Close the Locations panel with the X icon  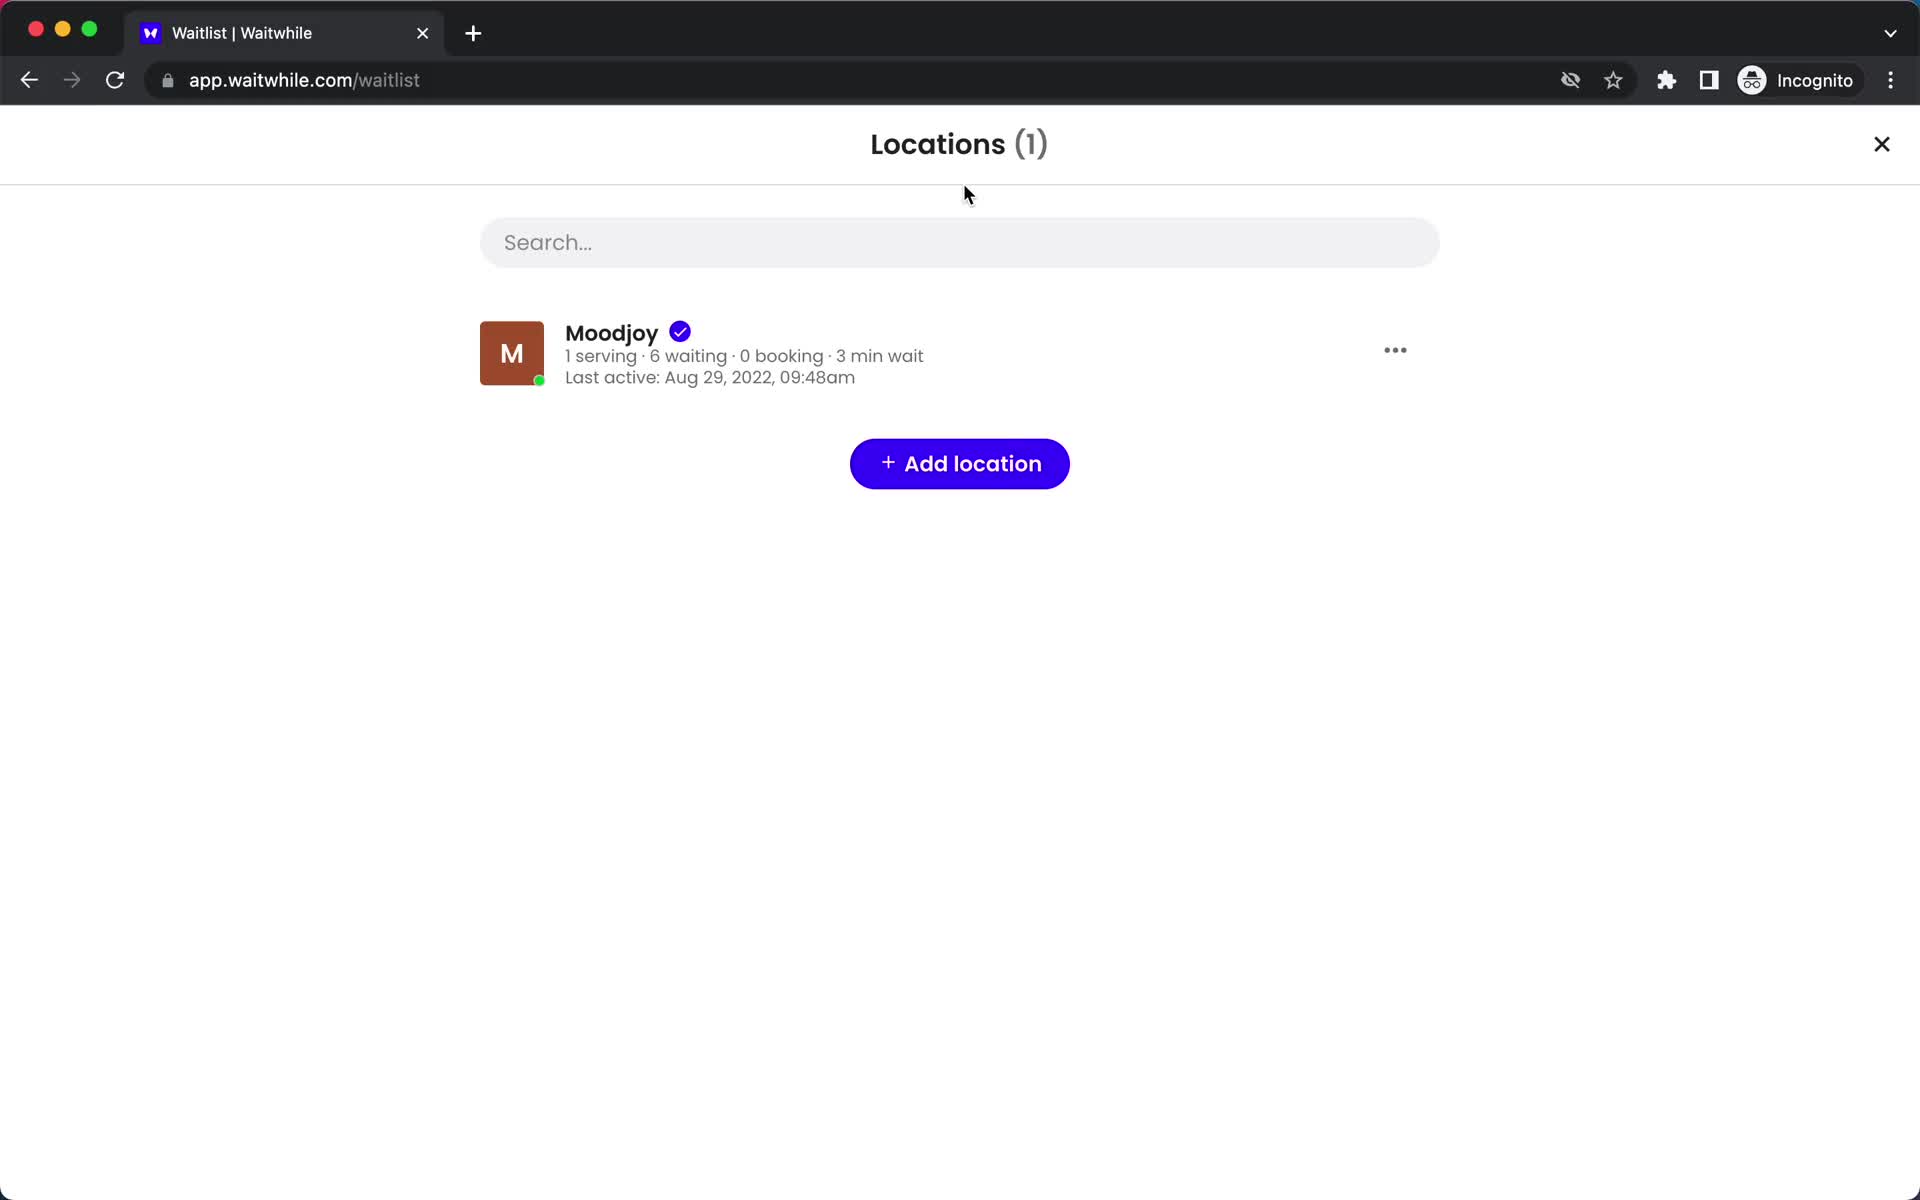[x=1881, y=144]
